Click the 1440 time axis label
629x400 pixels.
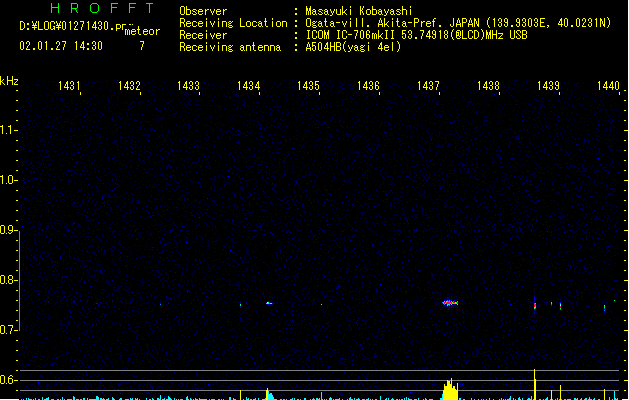tap(609, 86)
